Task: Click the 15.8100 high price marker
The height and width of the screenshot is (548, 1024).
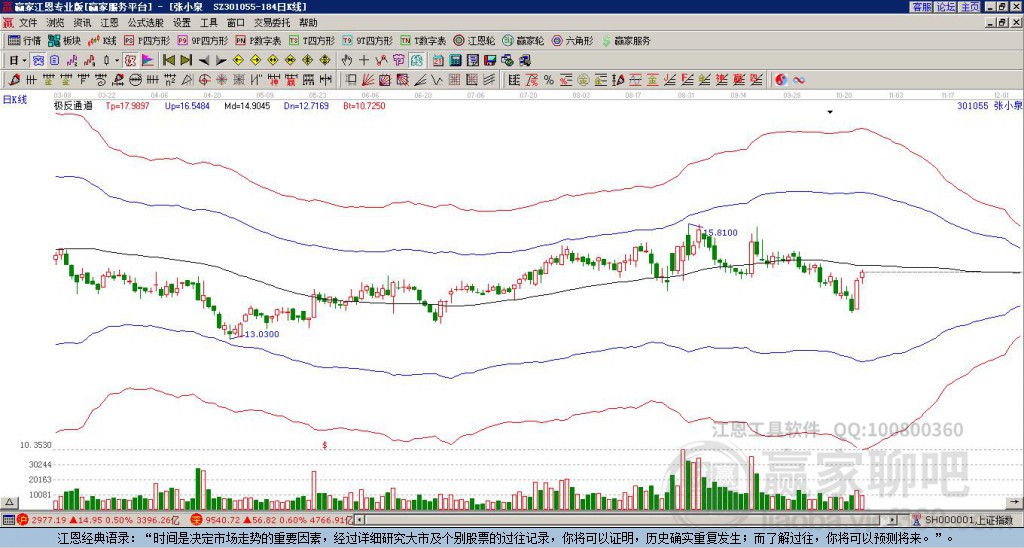Action: point(720,233)
